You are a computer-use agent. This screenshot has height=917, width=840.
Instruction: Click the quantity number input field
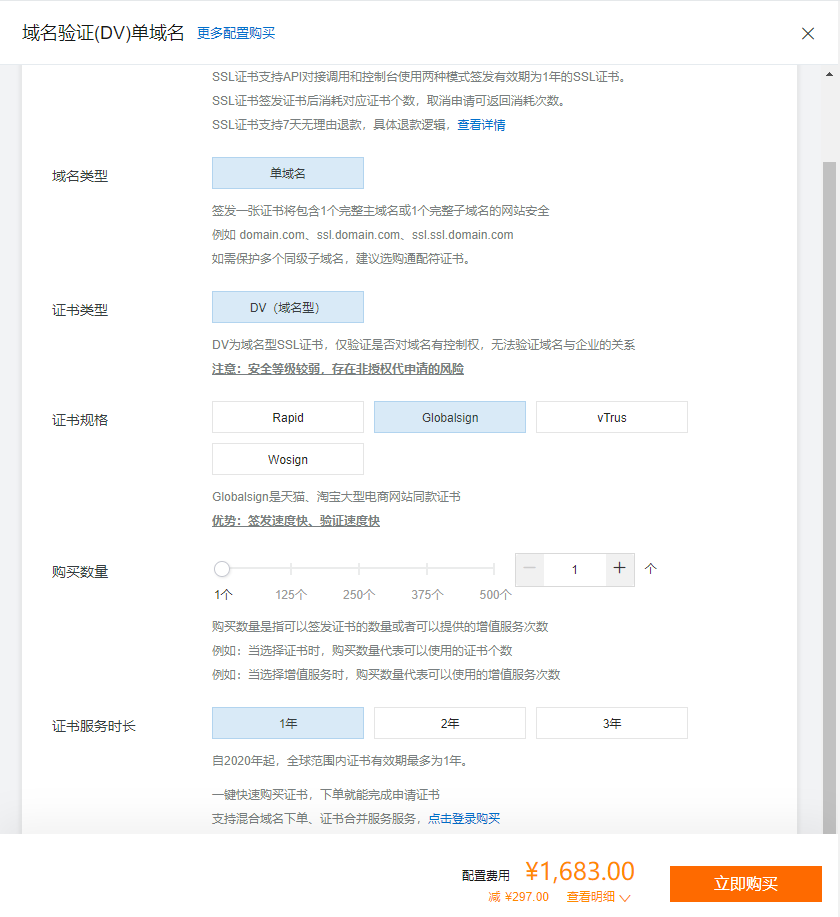coord(574,569)
